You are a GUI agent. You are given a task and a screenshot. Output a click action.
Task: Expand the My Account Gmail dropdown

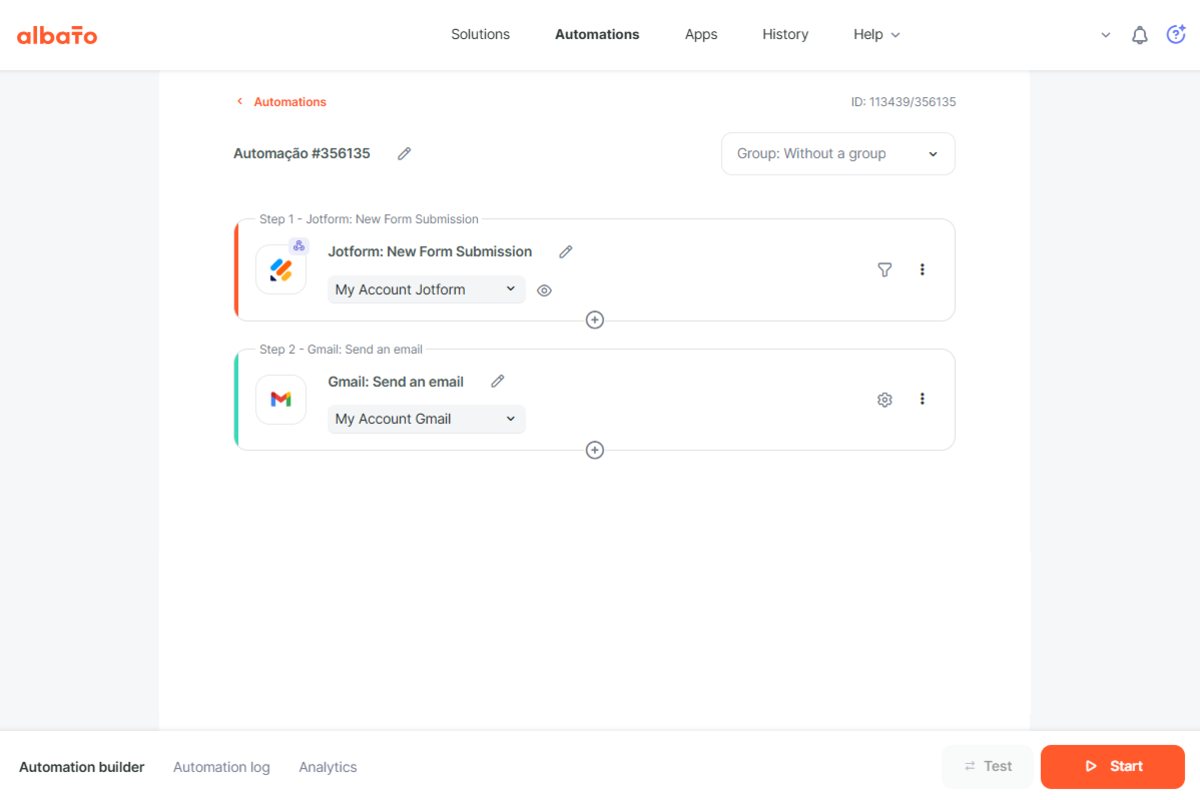pyautogui.click(x=426, y=419)
